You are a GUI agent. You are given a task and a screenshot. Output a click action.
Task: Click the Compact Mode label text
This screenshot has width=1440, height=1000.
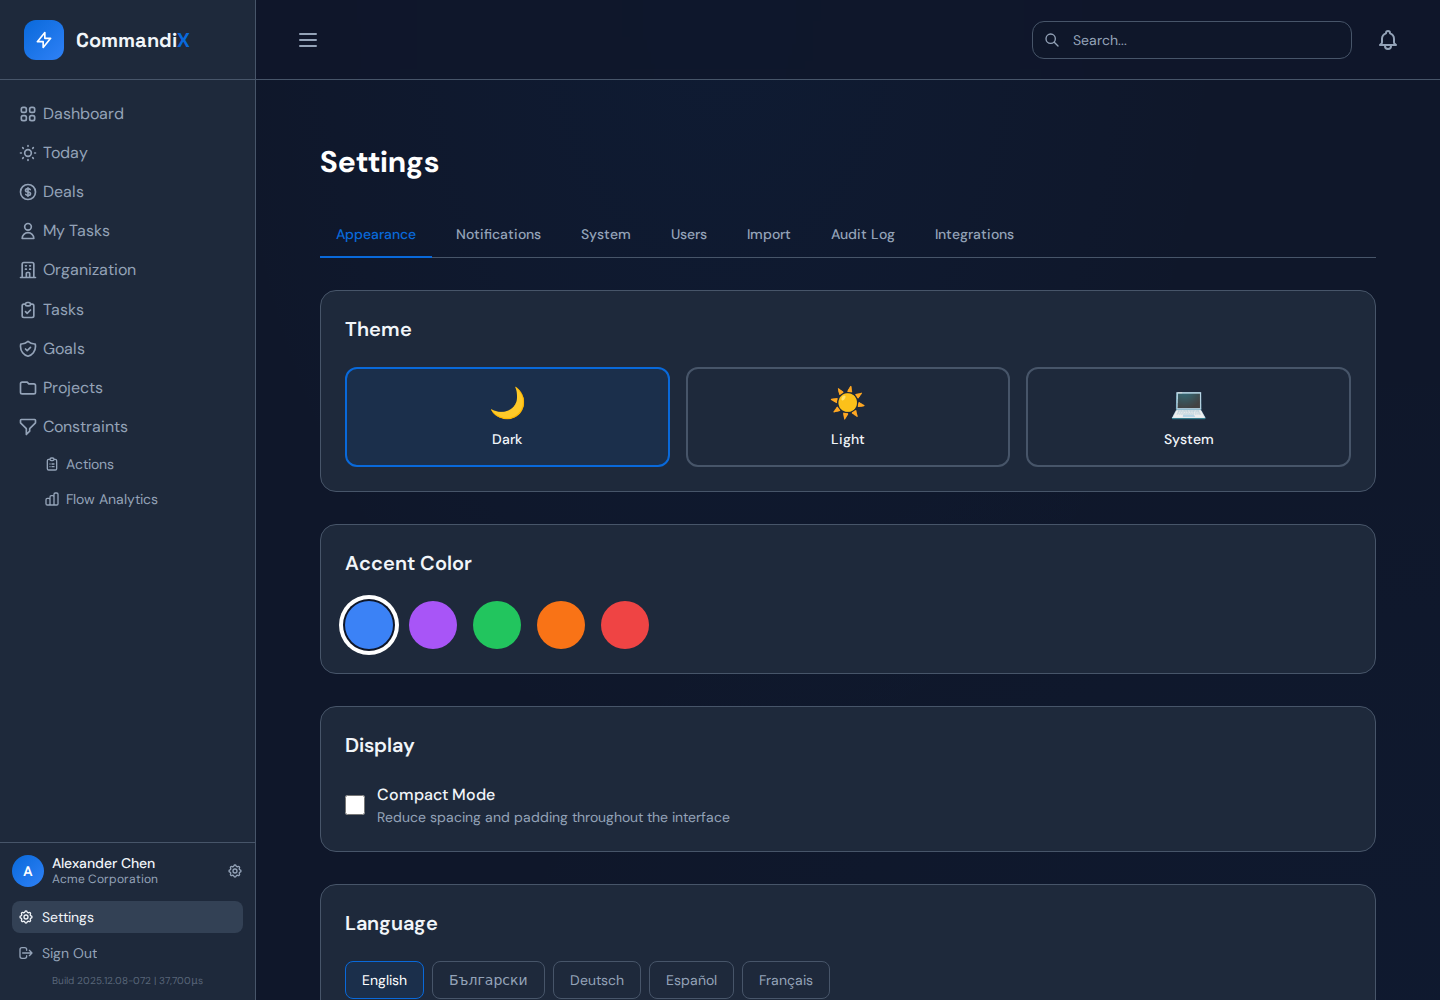point(436,794)
